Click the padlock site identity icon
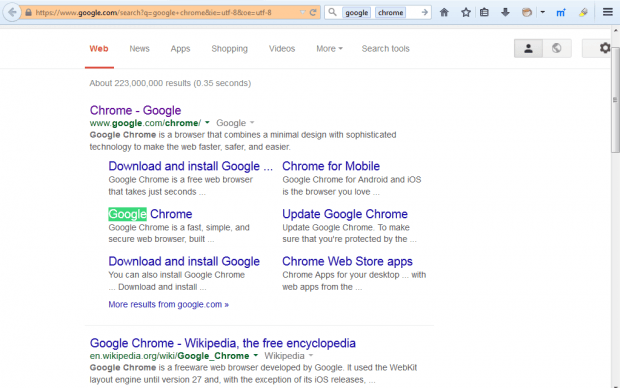Image resolution: width=620 pixels, height=388 pixels. [28, 13]
